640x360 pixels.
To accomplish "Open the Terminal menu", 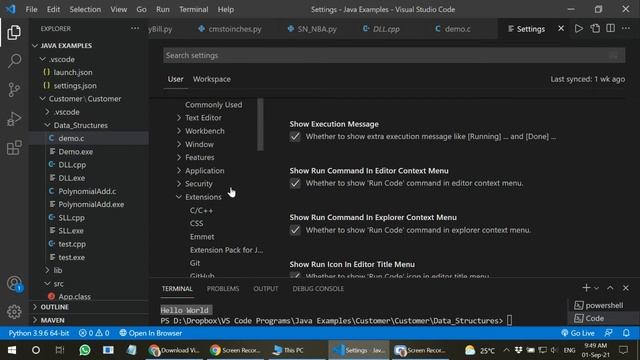I will tap(193, 9).
